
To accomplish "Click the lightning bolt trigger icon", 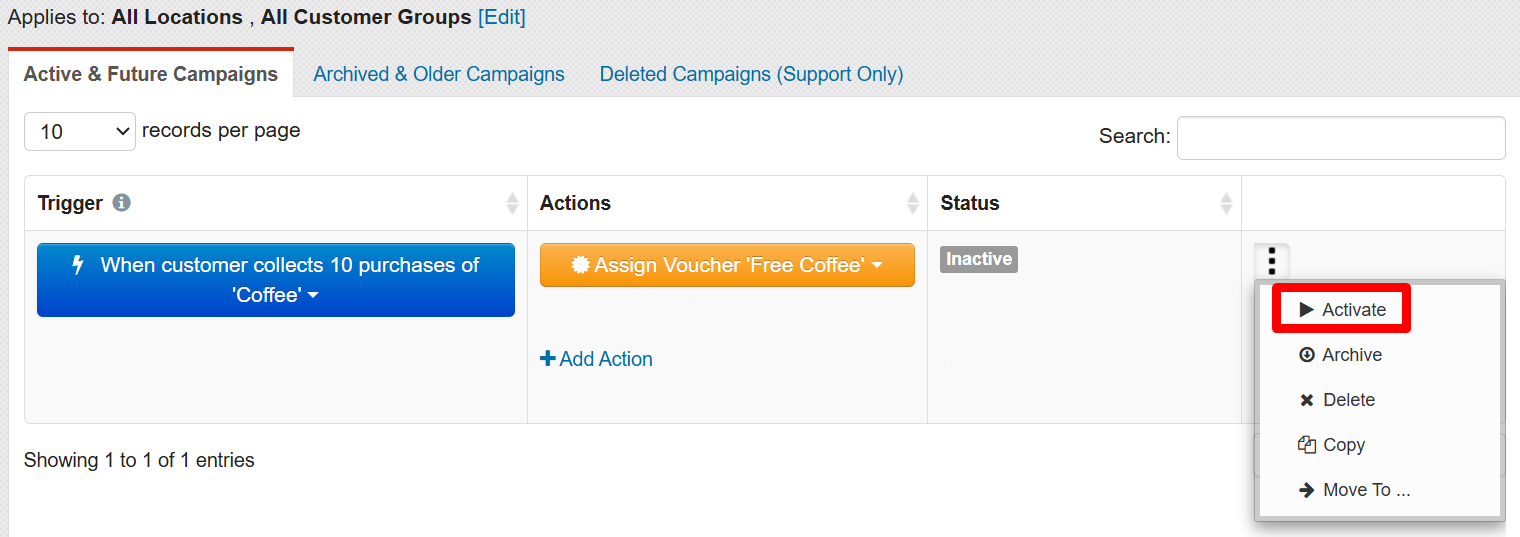I will point(78,265).
